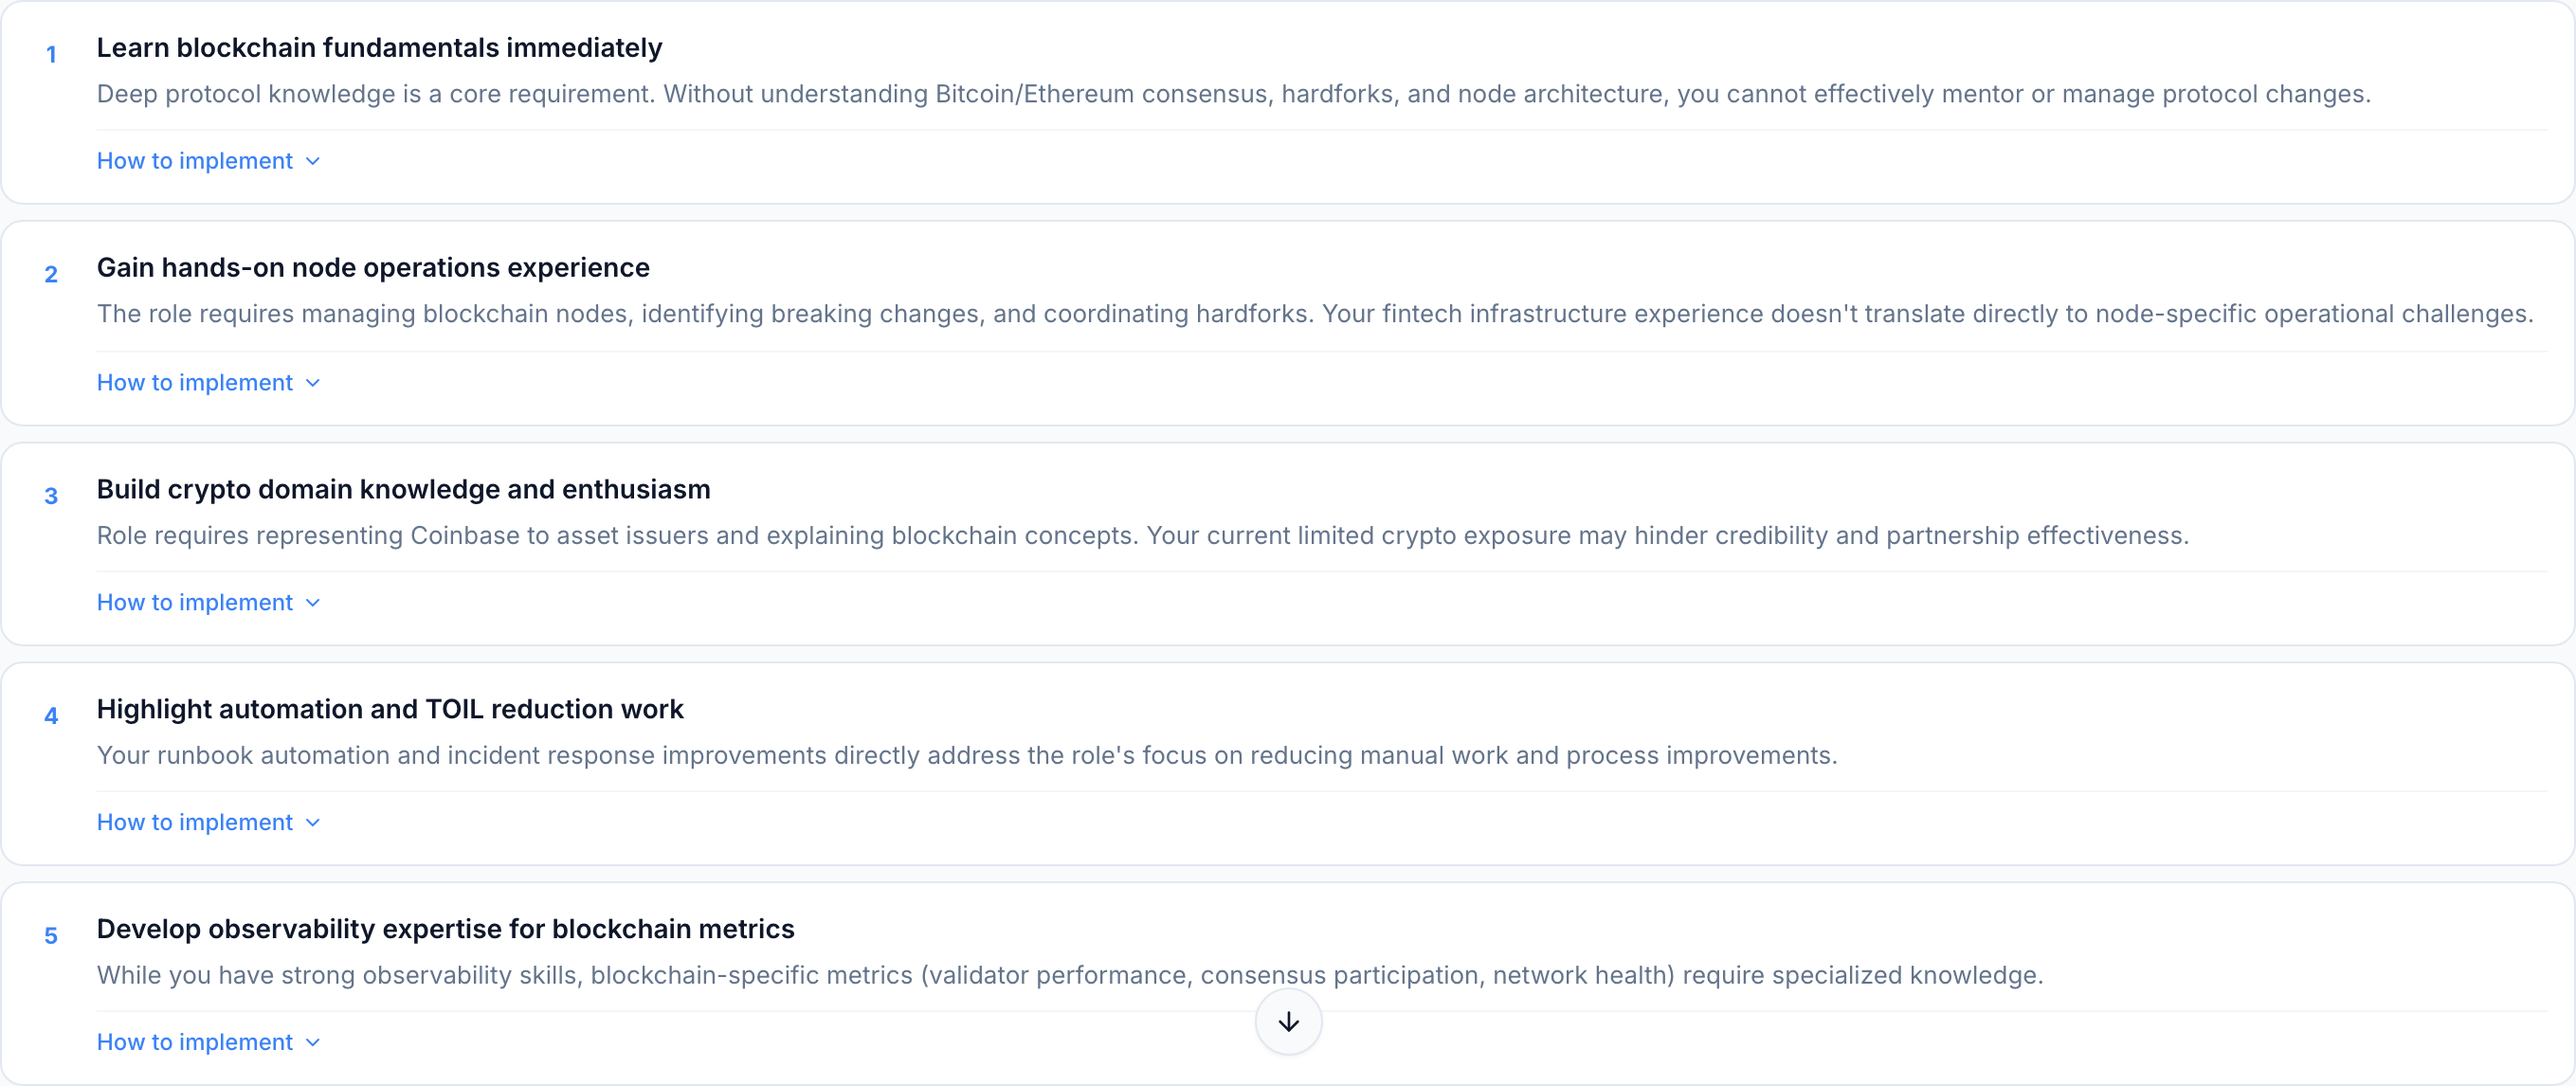The height and width of the screenshot is (1086, 2576).
Task: Select title 'Learn blockchain fundamentals immediately'
Action: 379,48
